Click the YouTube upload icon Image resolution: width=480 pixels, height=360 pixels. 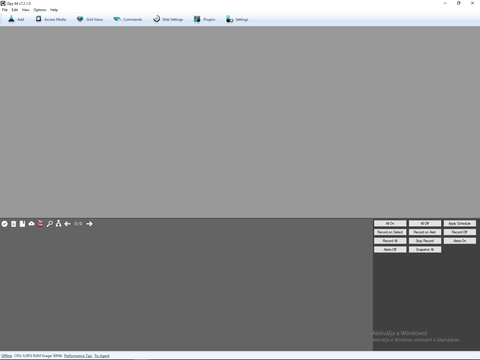pos(40,223)
